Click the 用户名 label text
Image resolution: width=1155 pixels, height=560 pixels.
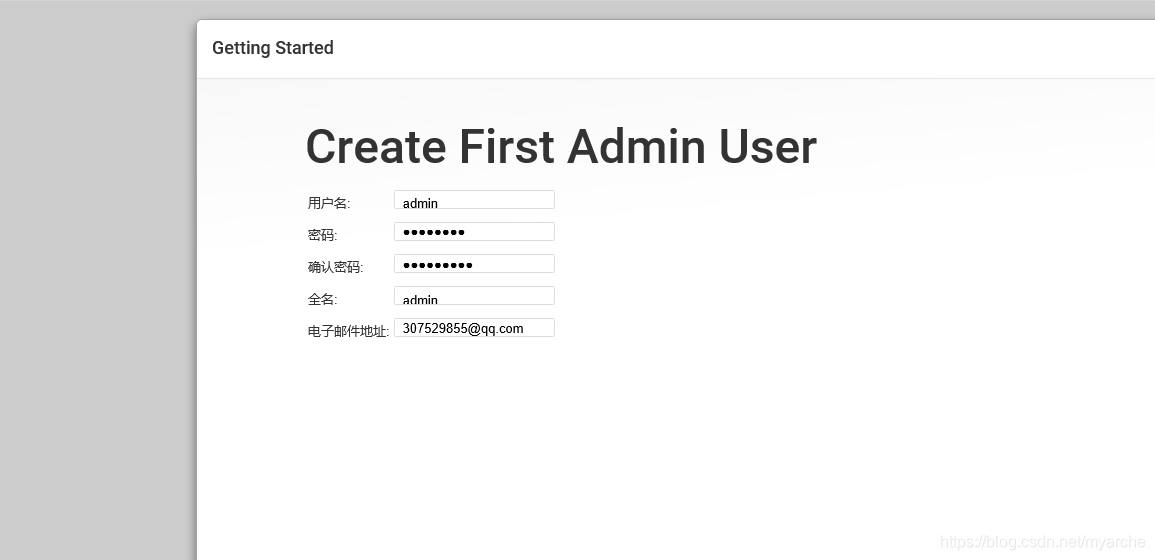point(329,203)
